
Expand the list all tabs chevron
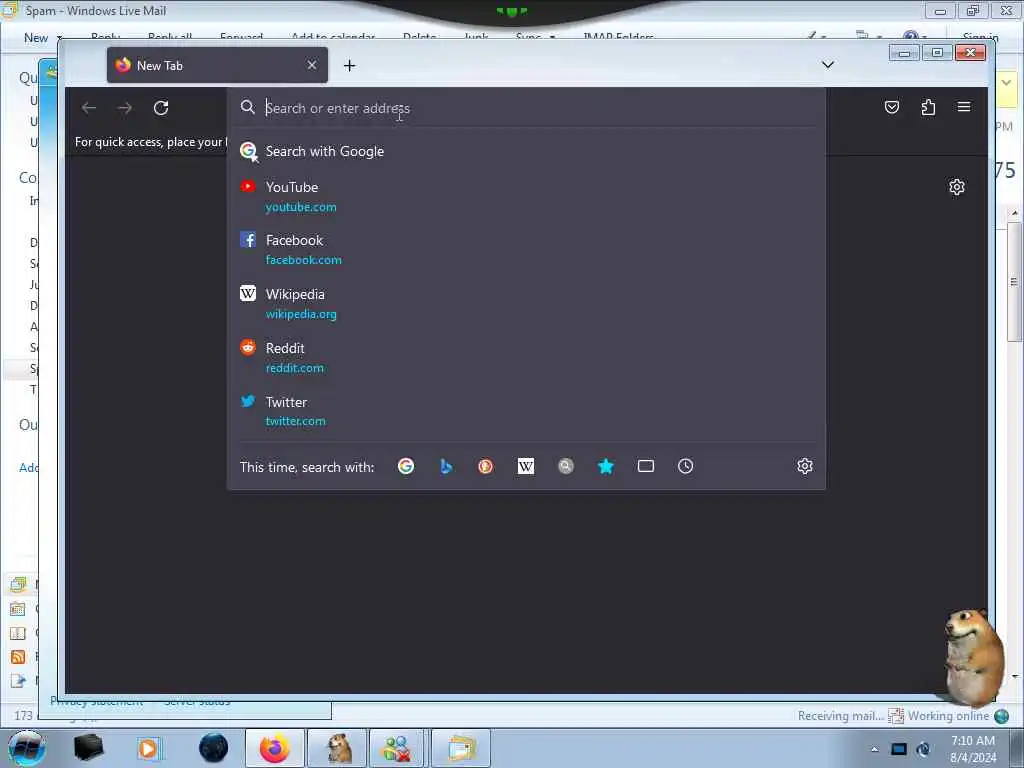pyautogui.click(x=827, y=65)
